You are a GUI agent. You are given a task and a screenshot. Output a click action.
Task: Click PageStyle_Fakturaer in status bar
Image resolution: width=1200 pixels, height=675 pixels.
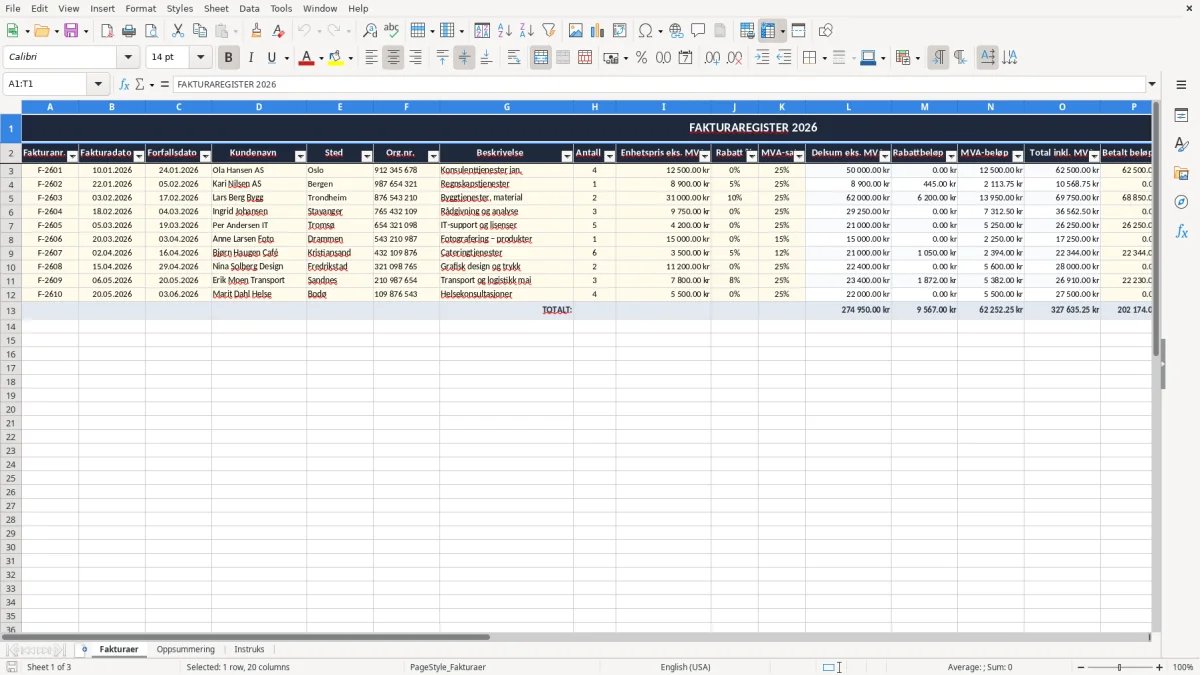(448, 667)
